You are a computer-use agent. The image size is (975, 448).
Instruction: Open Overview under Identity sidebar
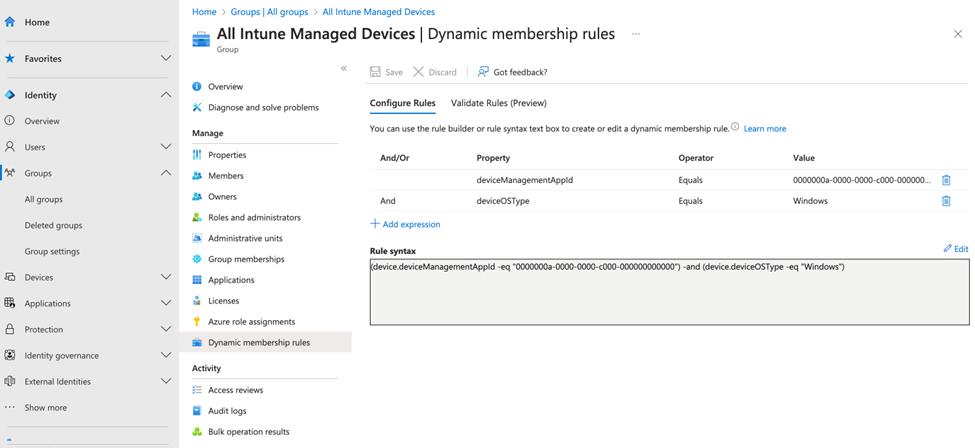(42, 121)
